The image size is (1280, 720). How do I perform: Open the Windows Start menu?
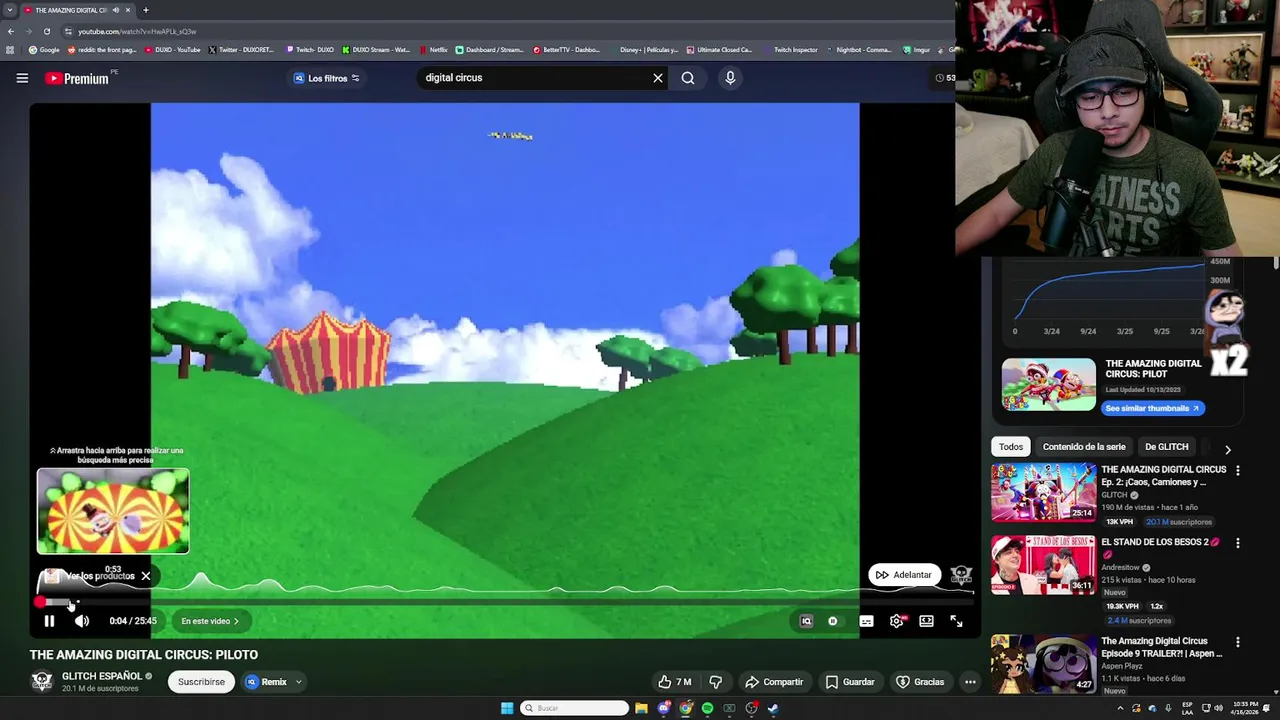coord(507,708)
